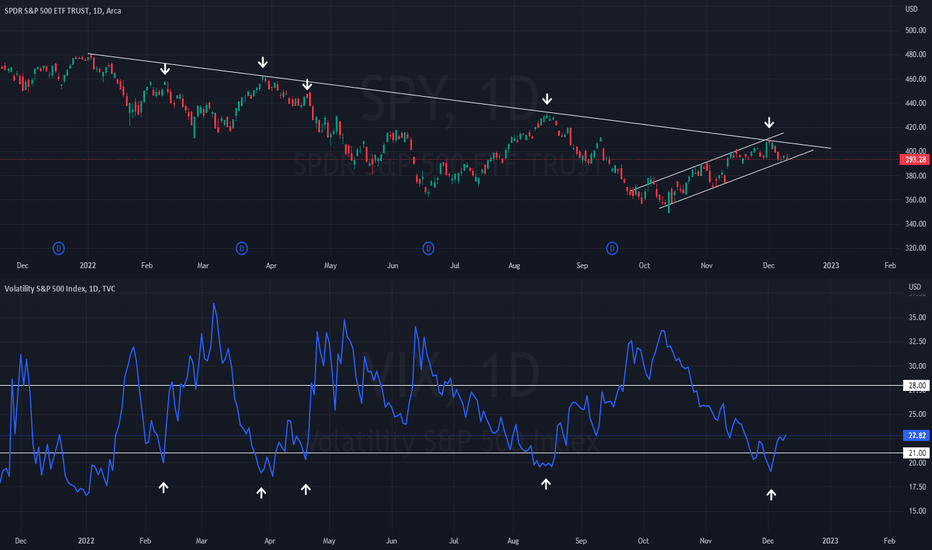Open the USD currency label on SPY price scale

pos(911,9)
